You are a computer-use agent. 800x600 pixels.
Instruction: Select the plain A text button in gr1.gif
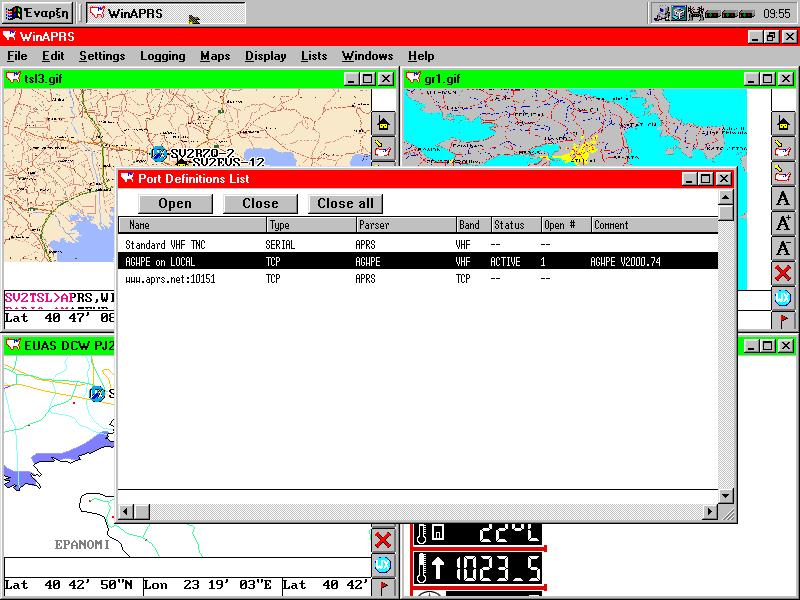click(783, 198)
